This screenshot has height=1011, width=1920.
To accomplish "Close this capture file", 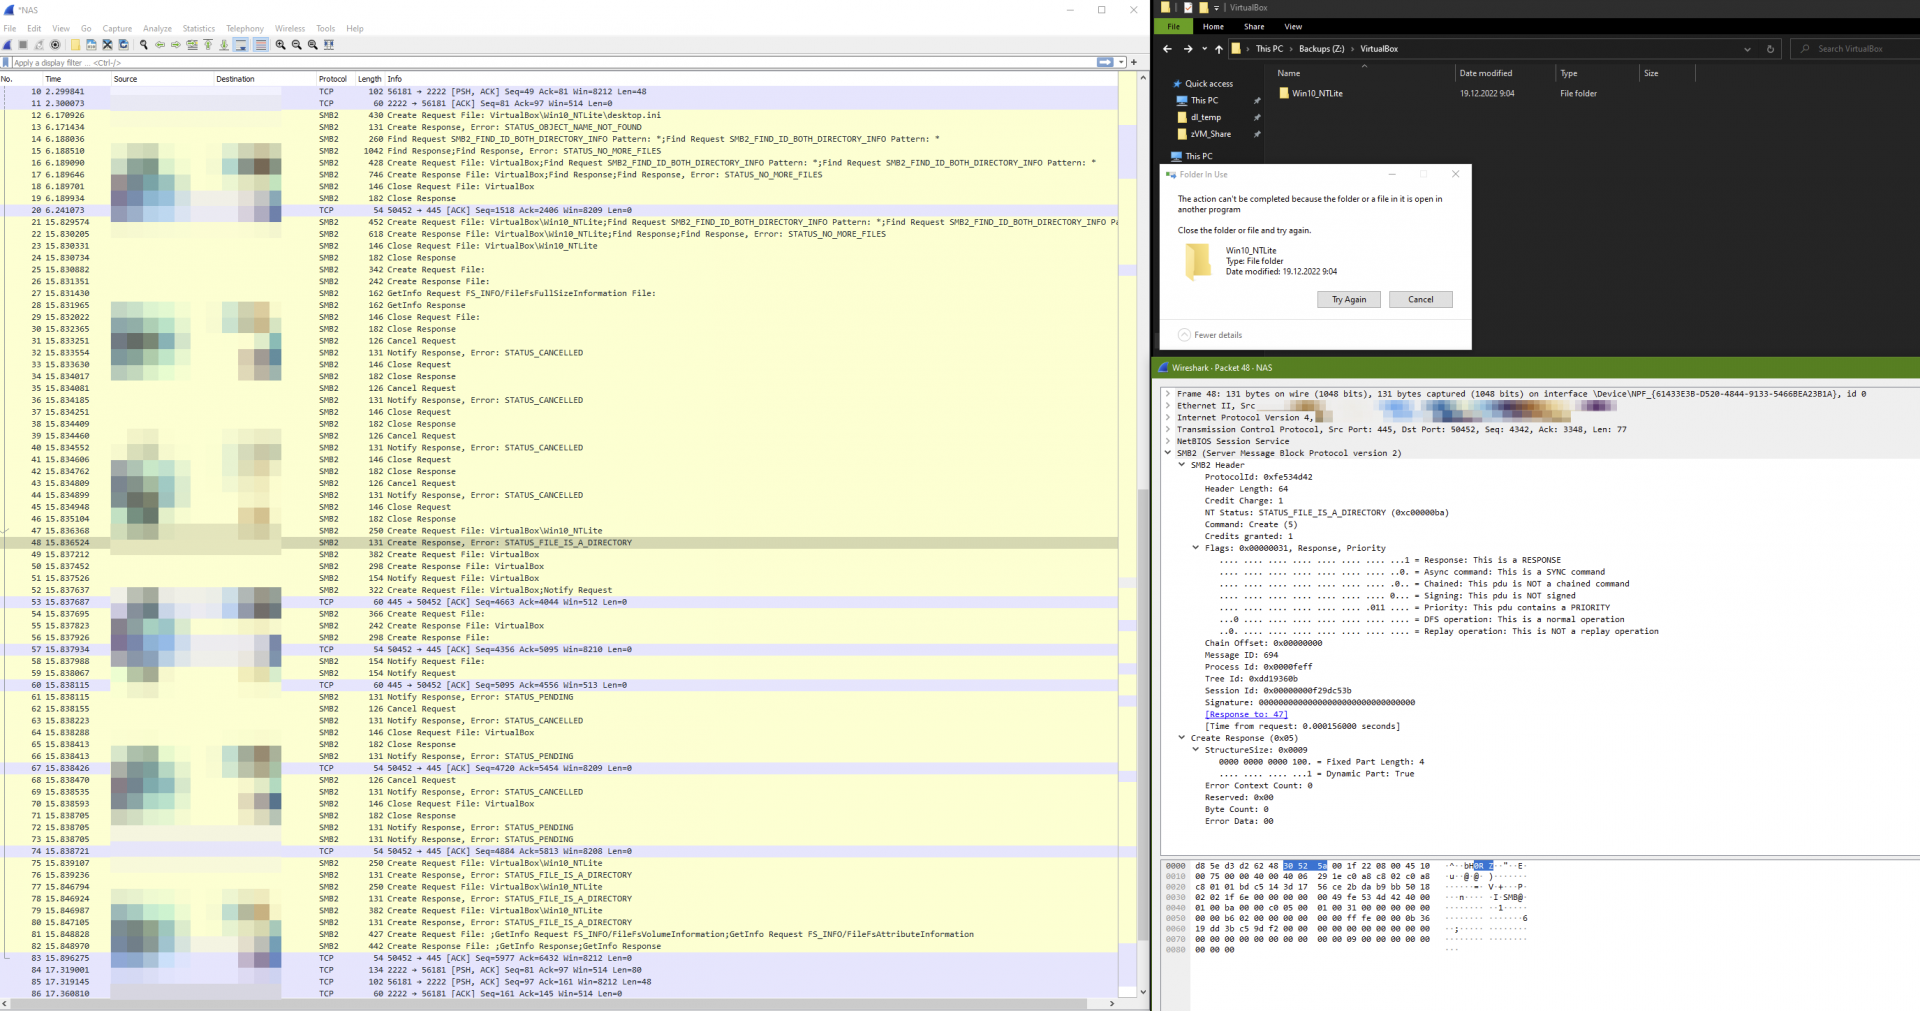I will 107,45.
